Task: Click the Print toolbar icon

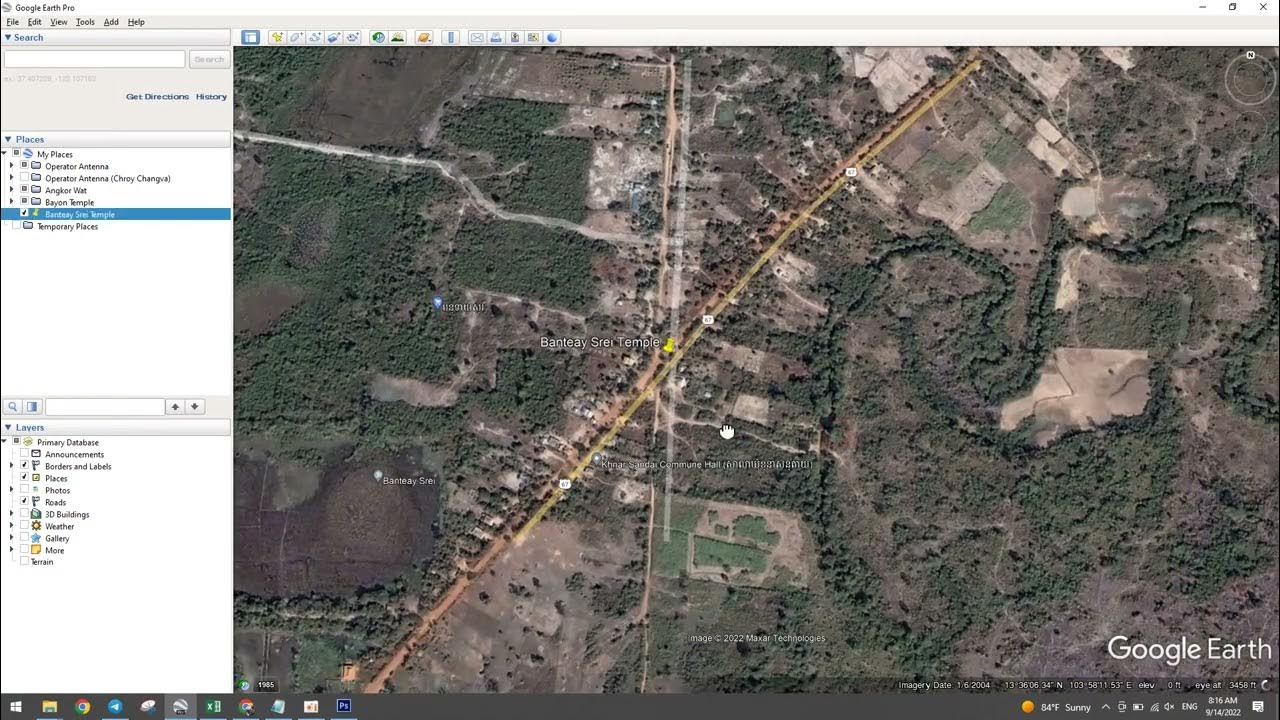Action: tap(496, 37)
